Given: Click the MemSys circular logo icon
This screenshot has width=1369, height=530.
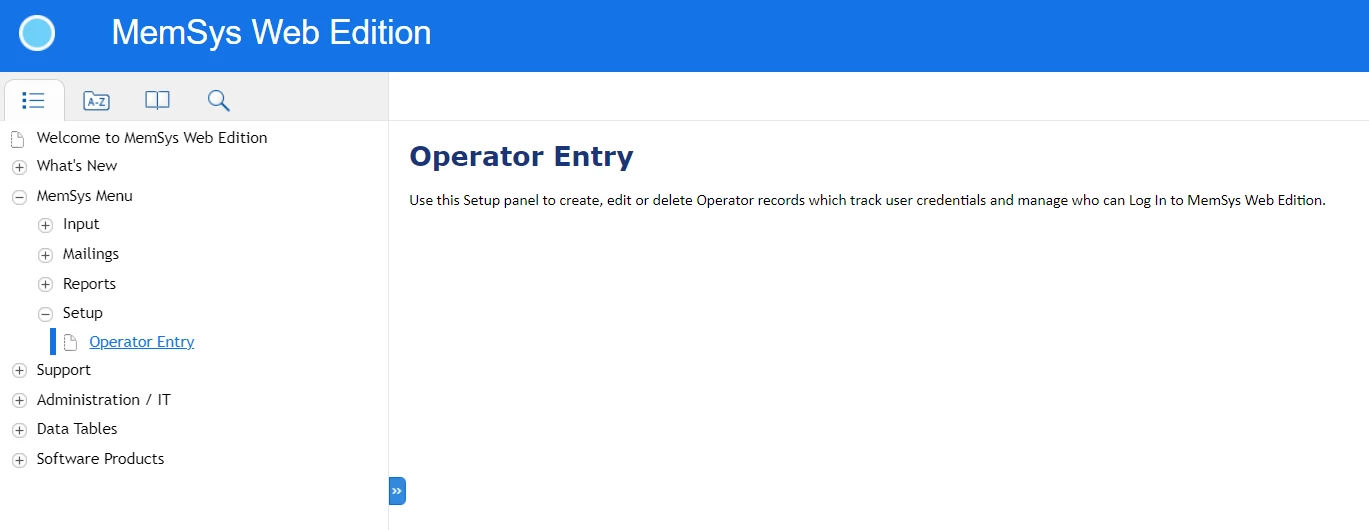Looking at the screenshot, I should [x=37, y=33].
